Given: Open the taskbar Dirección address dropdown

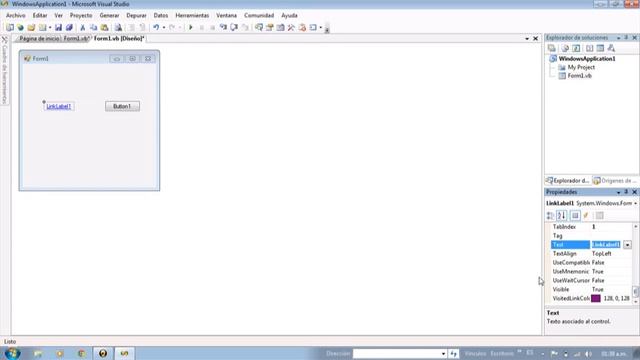Looking at the screenshot, I should tap(443, 353).
